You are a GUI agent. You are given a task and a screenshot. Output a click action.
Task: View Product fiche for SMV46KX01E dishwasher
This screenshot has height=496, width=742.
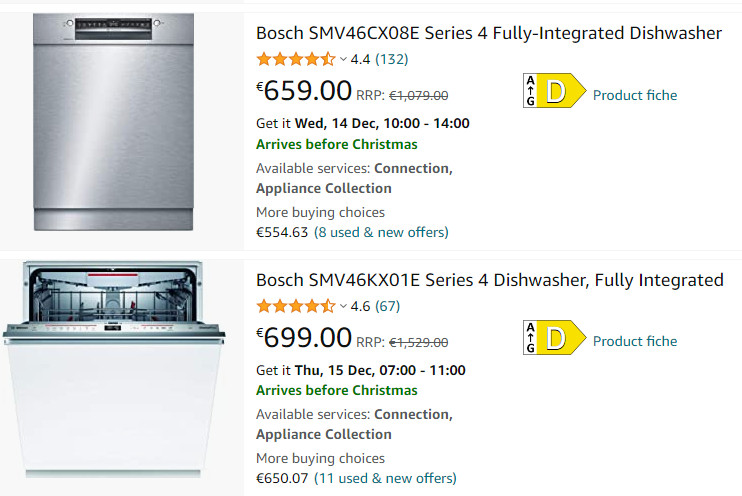[x=635, y=341]
